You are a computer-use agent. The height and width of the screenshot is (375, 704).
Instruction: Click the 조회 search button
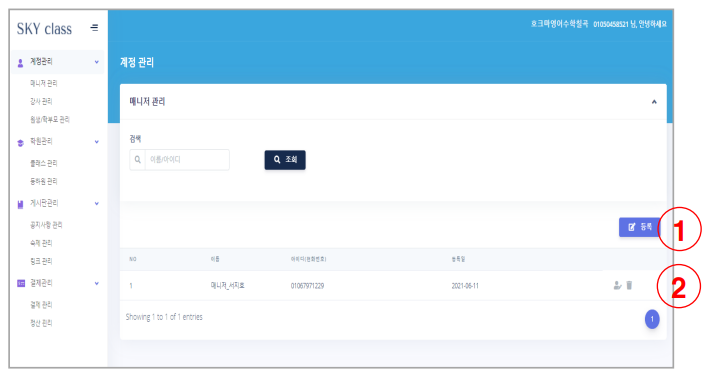coord(285,160)
